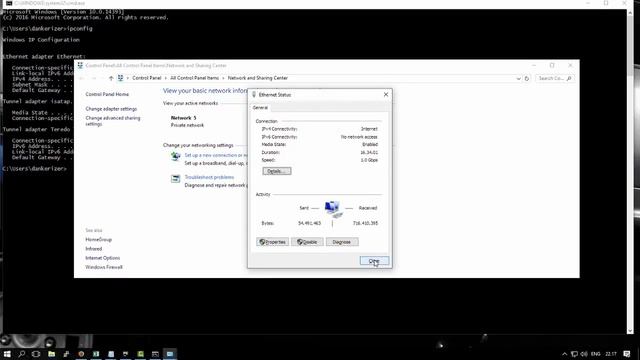Click the Network 5 name text
The image size is (640, 360).
[x=183, y=118]
